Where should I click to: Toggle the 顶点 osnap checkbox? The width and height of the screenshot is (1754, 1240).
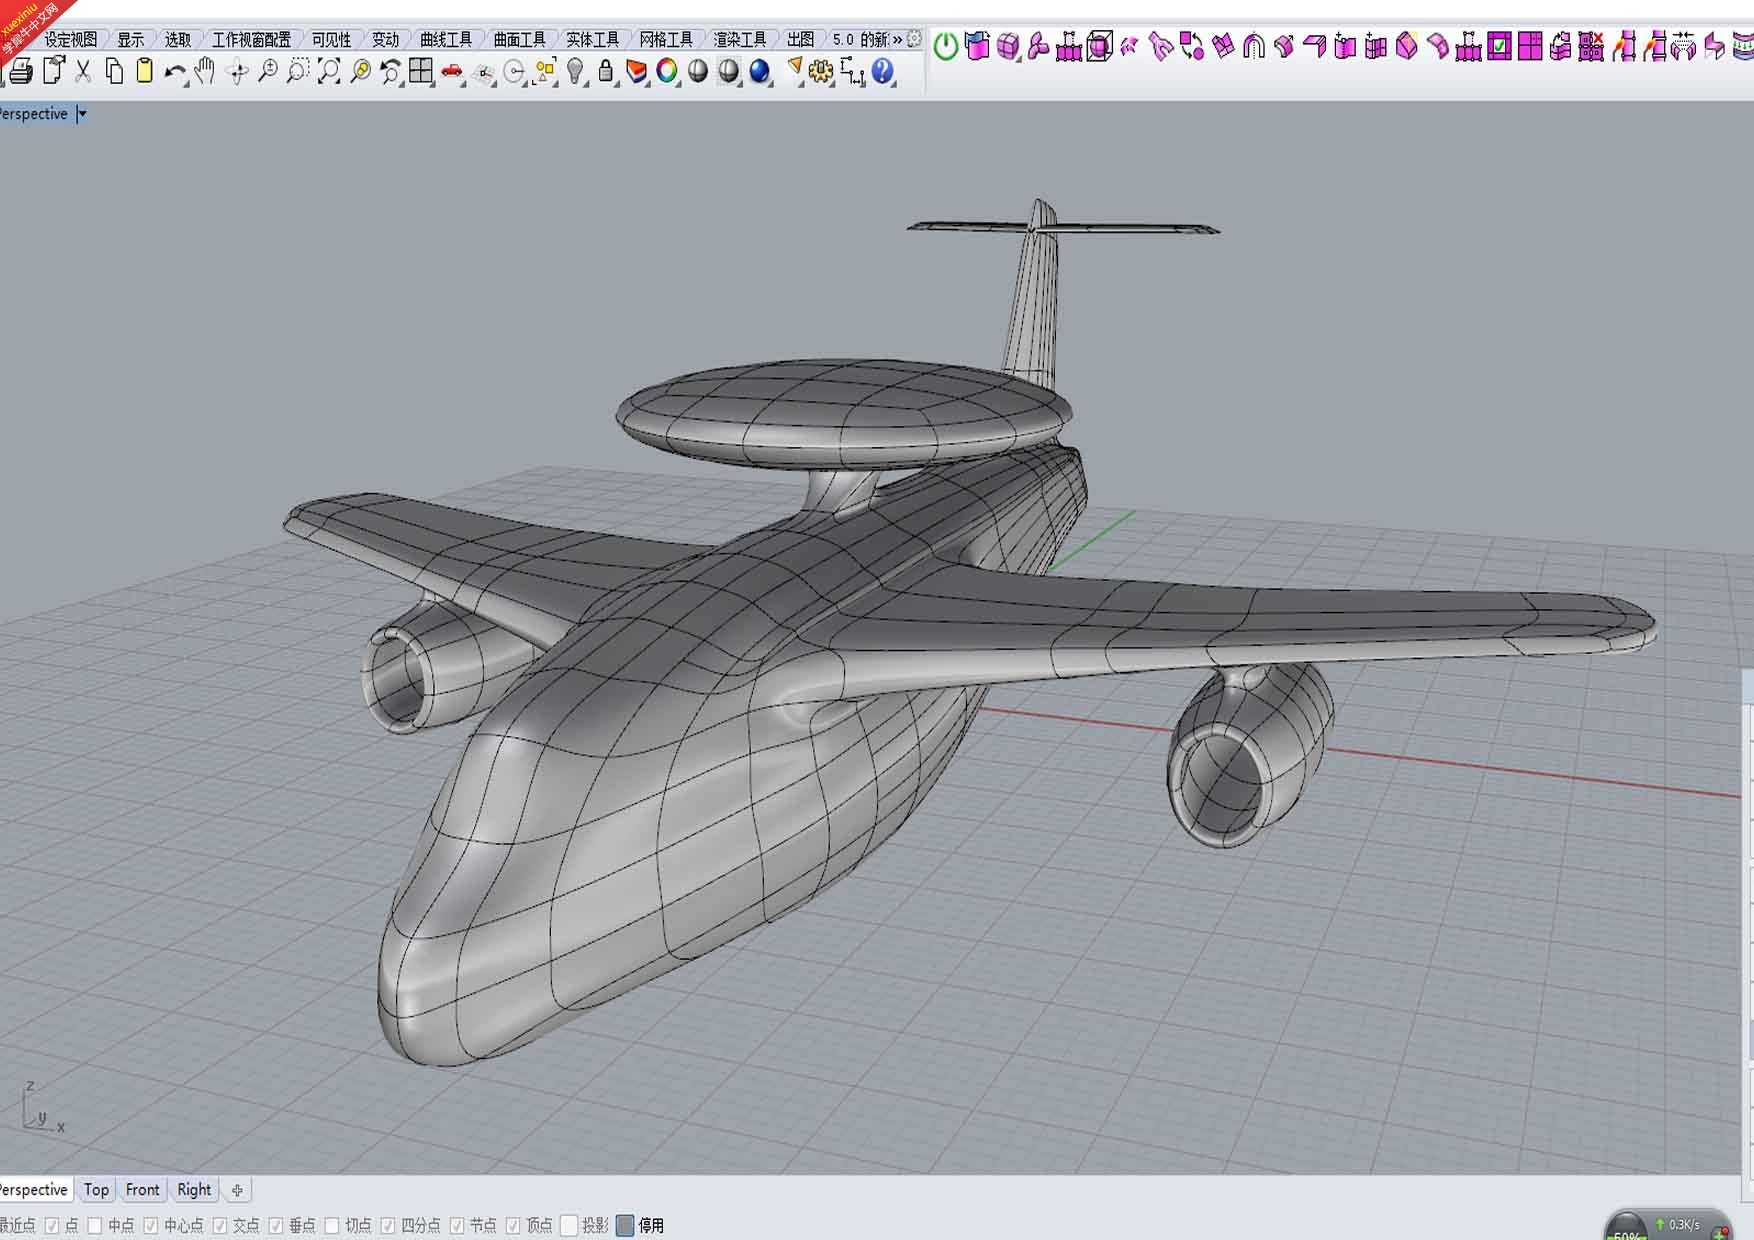pos(513,1225)
